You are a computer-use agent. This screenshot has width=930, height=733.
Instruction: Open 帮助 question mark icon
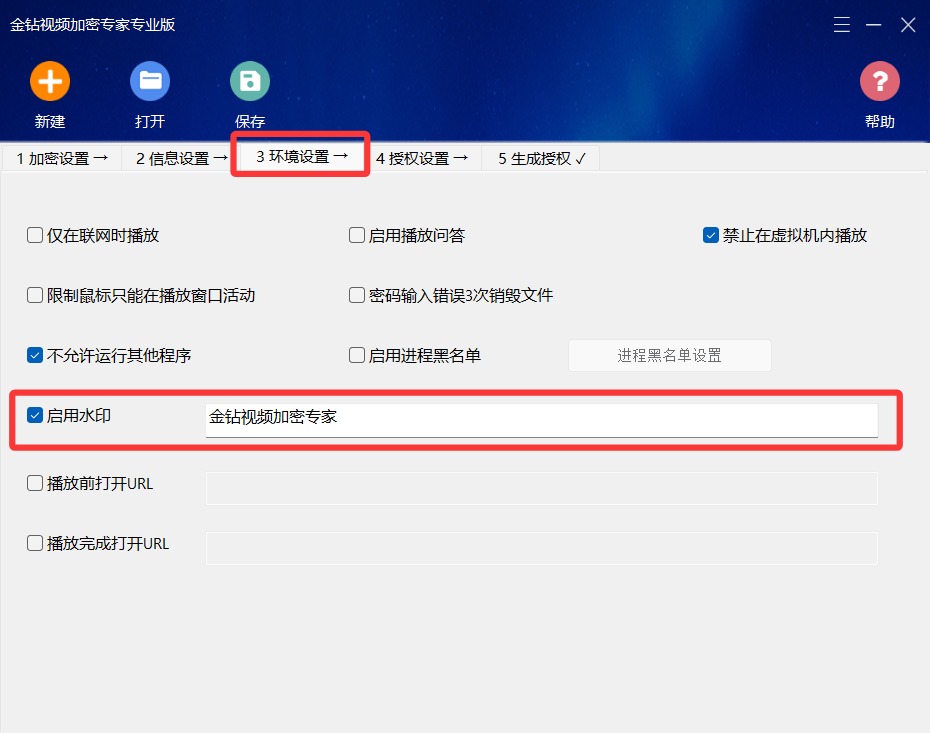[x=880, y=81]
